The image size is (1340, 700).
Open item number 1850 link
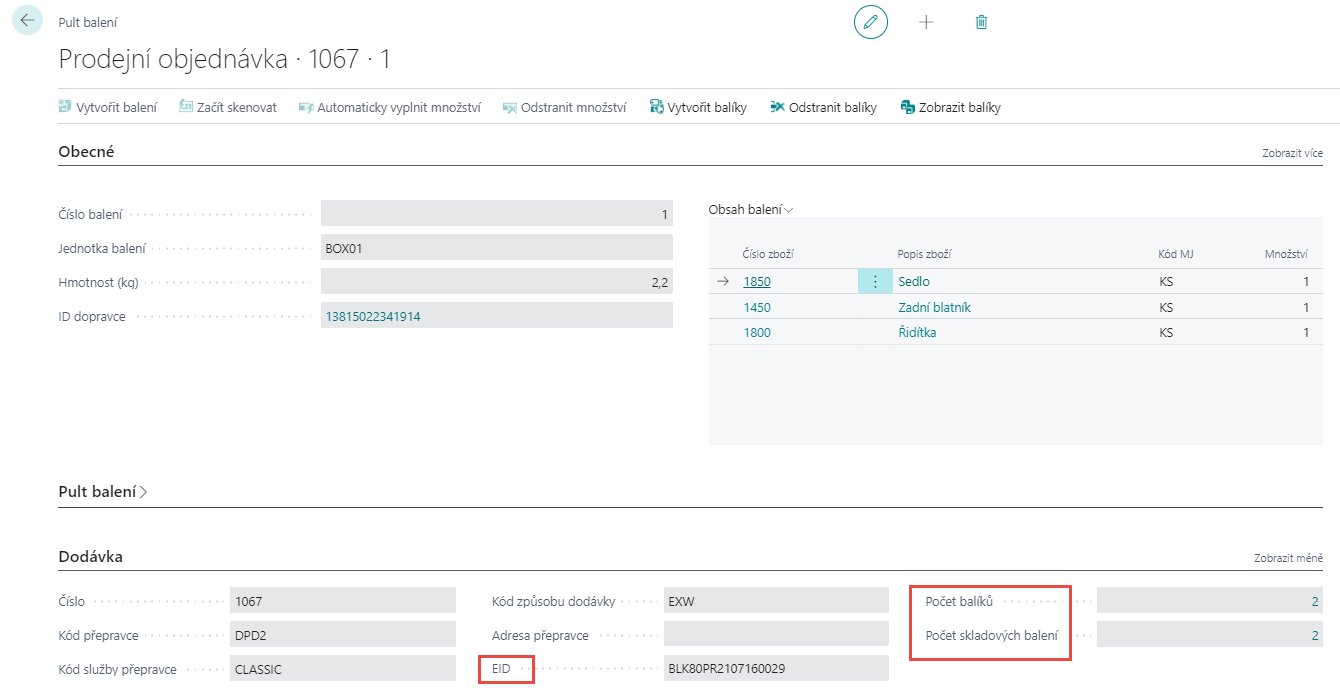757,282
